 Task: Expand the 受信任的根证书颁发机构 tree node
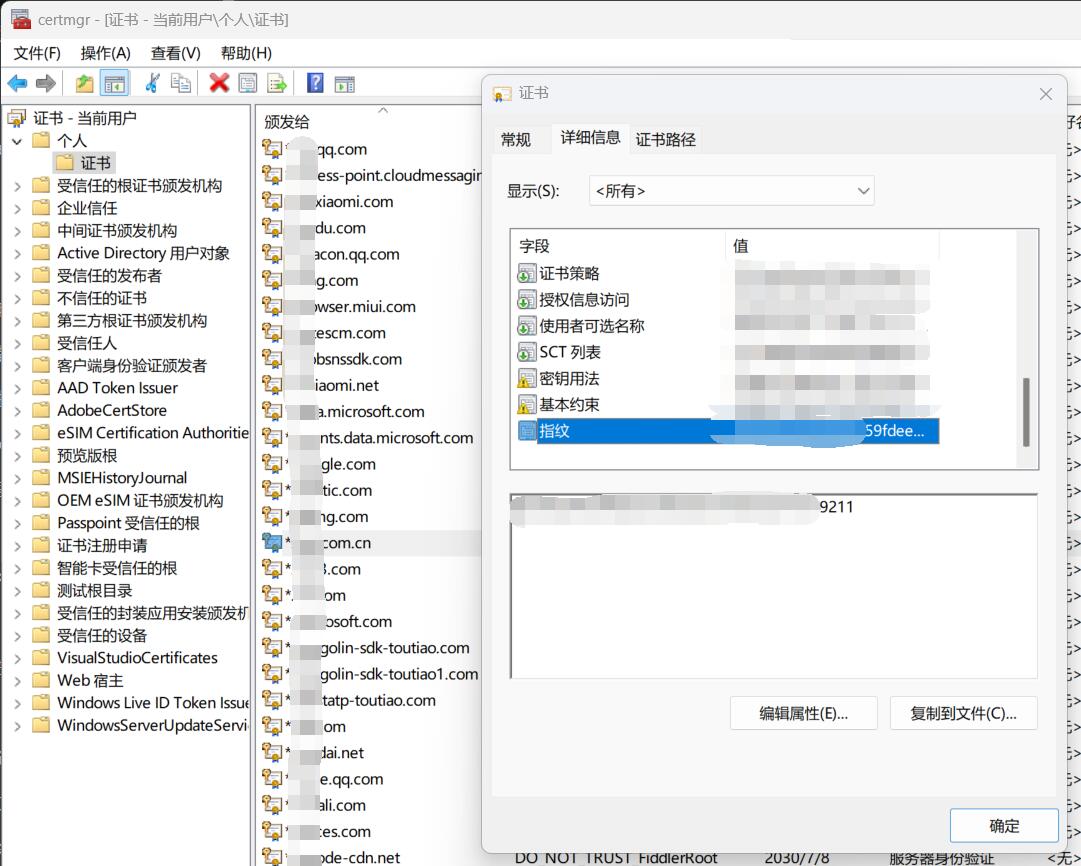coord(18,186)
